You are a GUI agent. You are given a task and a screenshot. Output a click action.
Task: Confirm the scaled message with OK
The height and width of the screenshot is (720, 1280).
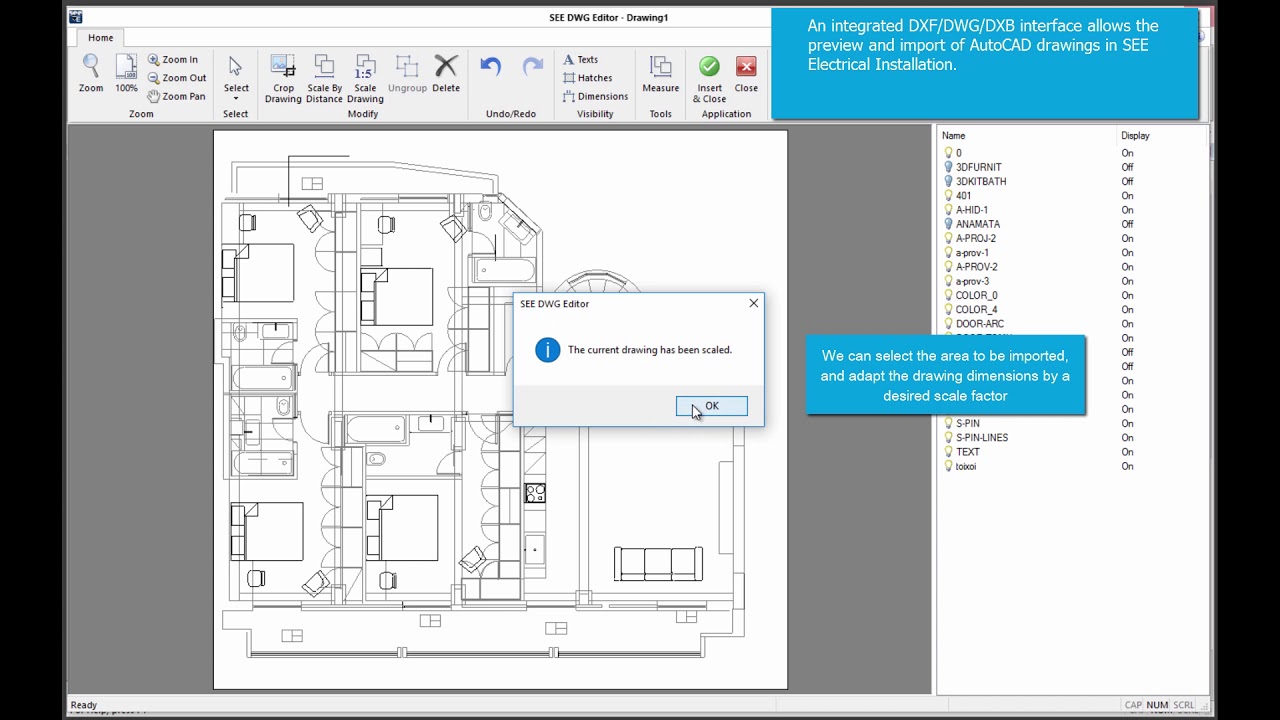point(711,406)
